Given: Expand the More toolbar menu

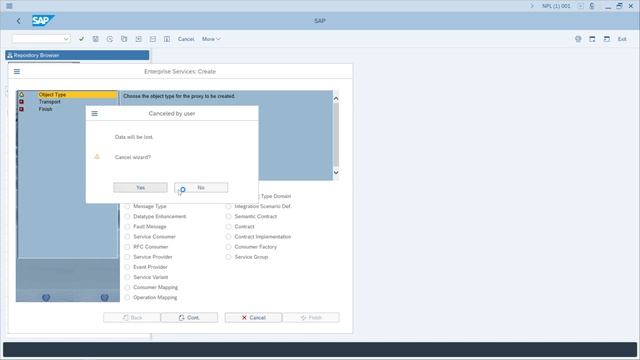Looking at the screenshot, I should (211, 39).
